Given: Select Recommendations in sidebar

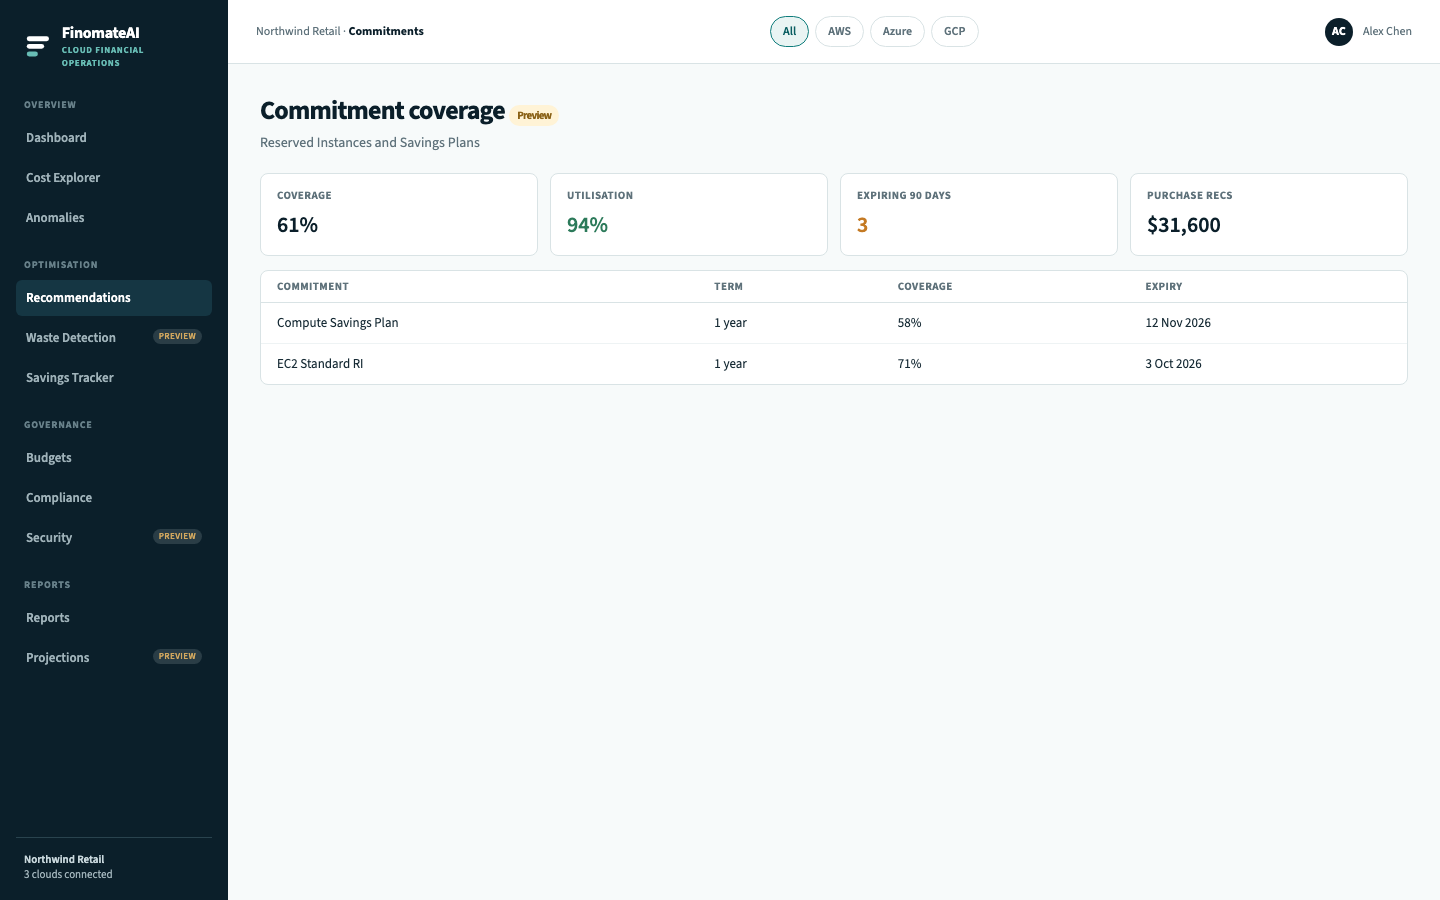Looking at the screenshot, I should 114,298.
